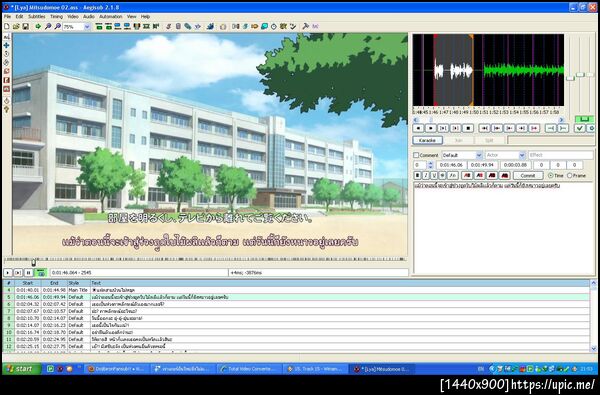
Task: Open the visual typesetting help icon
Action: 7,109
